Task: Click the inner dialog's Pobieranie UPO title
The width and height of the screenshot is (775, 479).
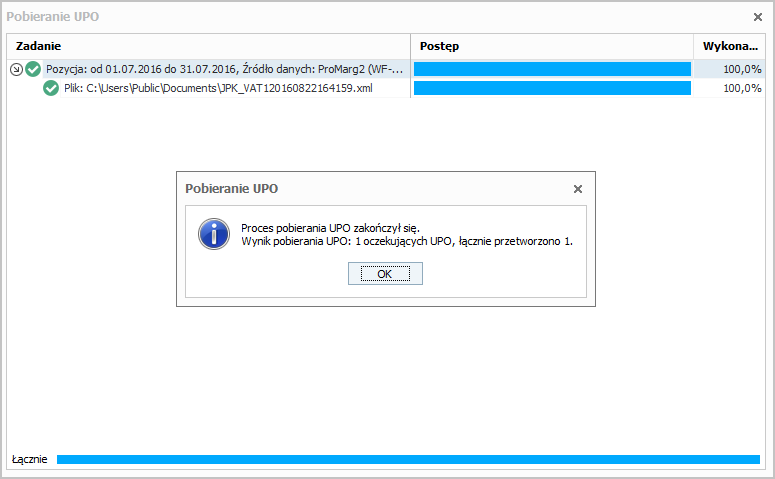Action: click(x=232, y=188)
